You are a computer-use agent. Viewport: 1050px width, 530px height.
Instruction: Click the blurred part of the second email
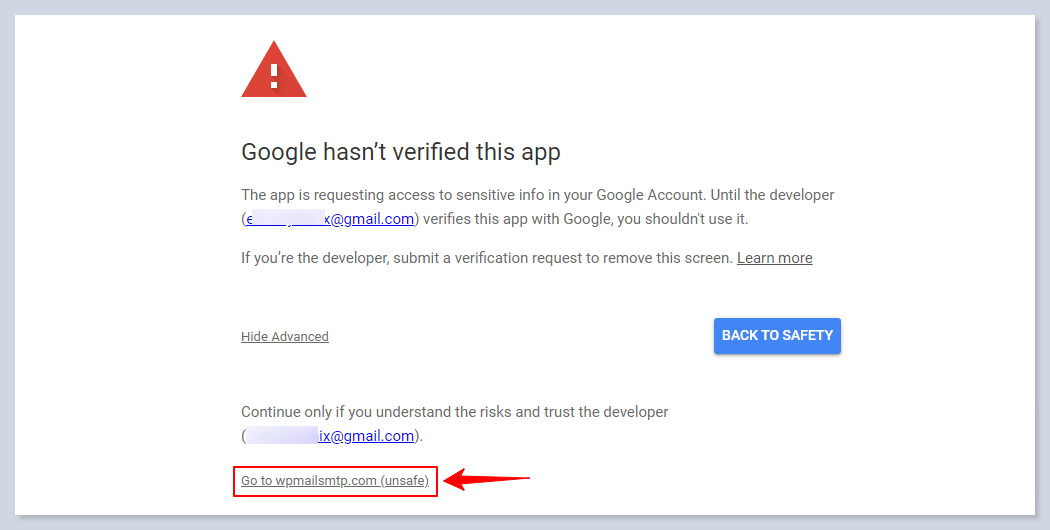pyautogui.click(x=281, y=436)
